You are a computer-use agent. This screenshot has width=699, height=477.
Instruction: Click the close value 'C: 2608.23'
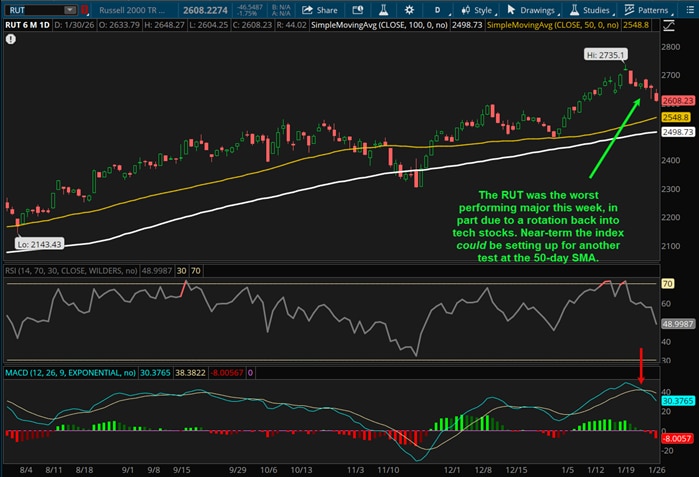252,25
